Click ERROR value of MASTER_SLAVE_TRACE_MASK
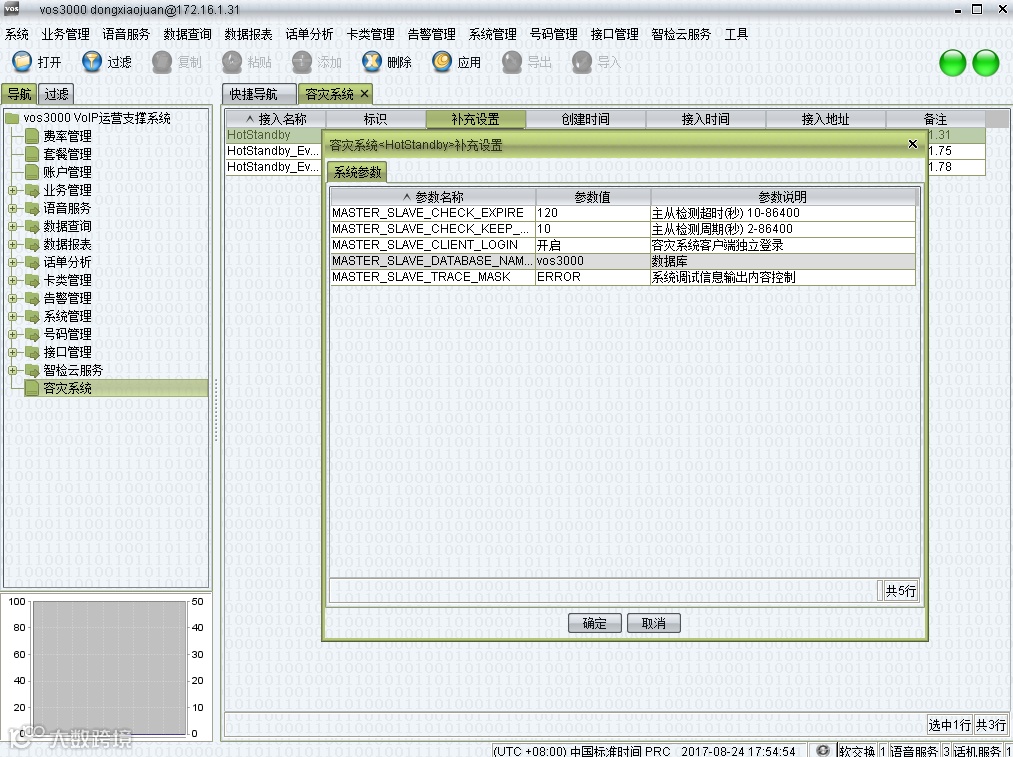The width and height of the screenshot is (1013, 757). (593, 277)
